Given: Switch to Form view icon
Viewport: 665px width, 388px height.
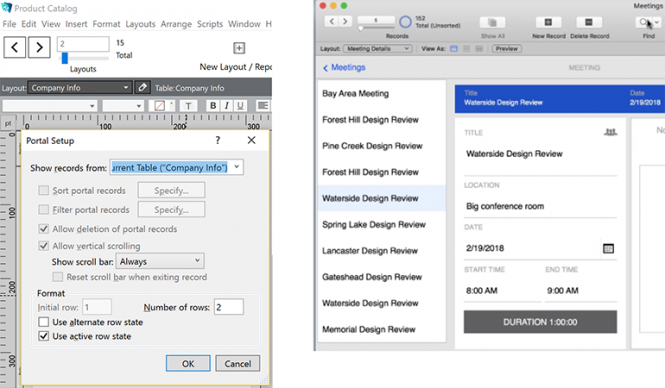Looking at the screenshot, I should coord(454,49).
